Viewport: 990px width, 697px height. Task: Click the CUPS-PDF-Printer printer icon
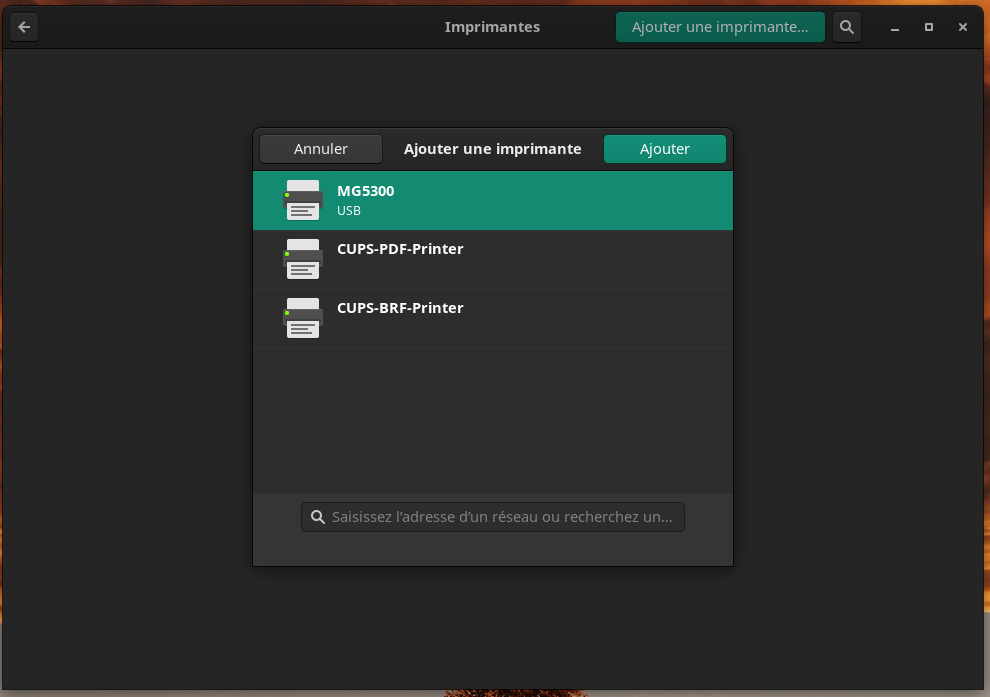(x=303, y=259)
